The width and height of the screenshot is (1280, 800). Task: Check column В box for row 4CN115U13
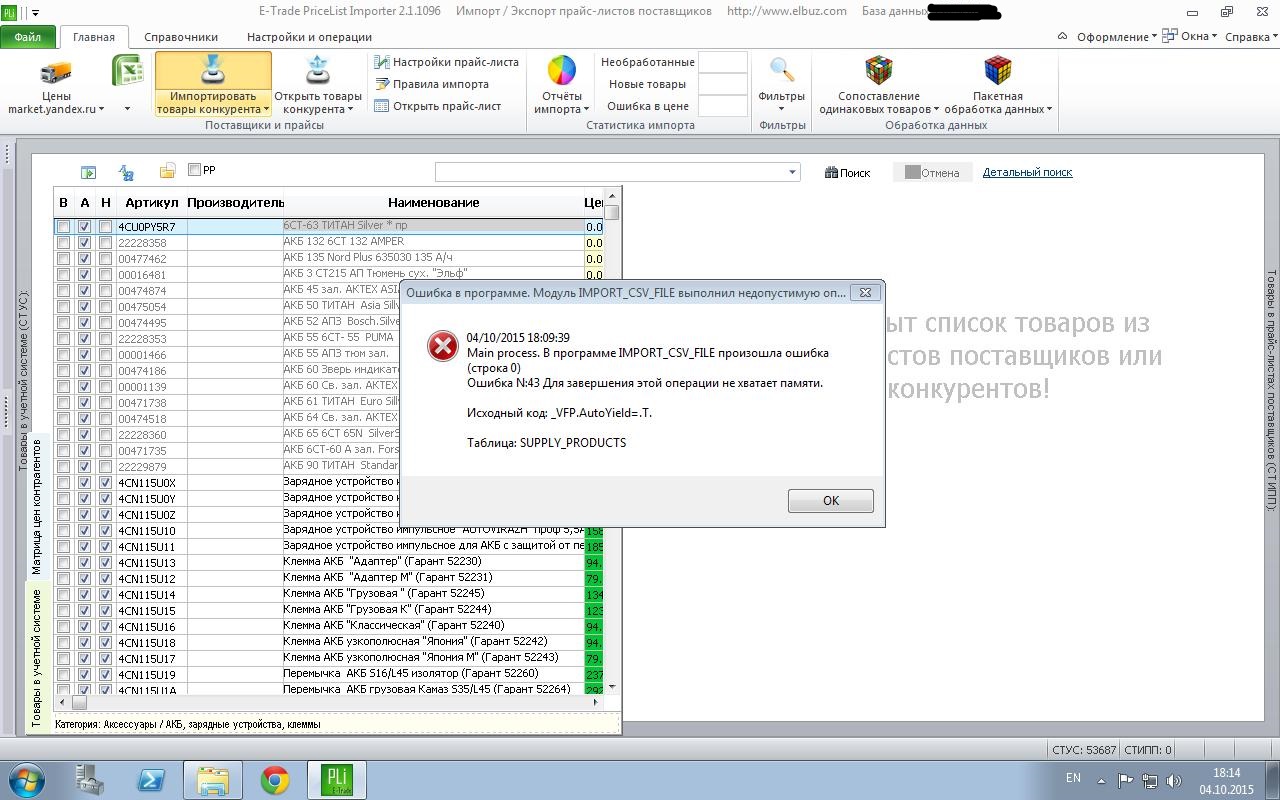(x=64, y=563)
